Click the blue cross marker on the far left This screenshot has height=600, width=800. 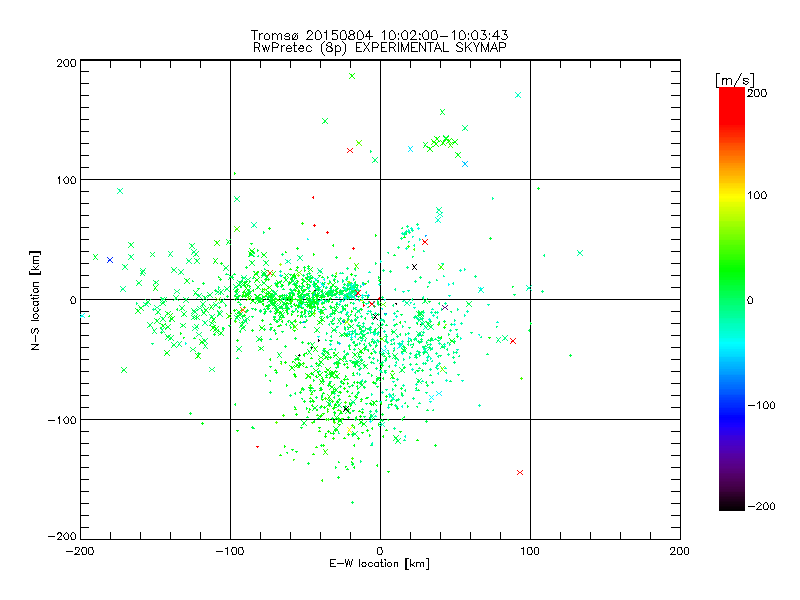point(110,260)
